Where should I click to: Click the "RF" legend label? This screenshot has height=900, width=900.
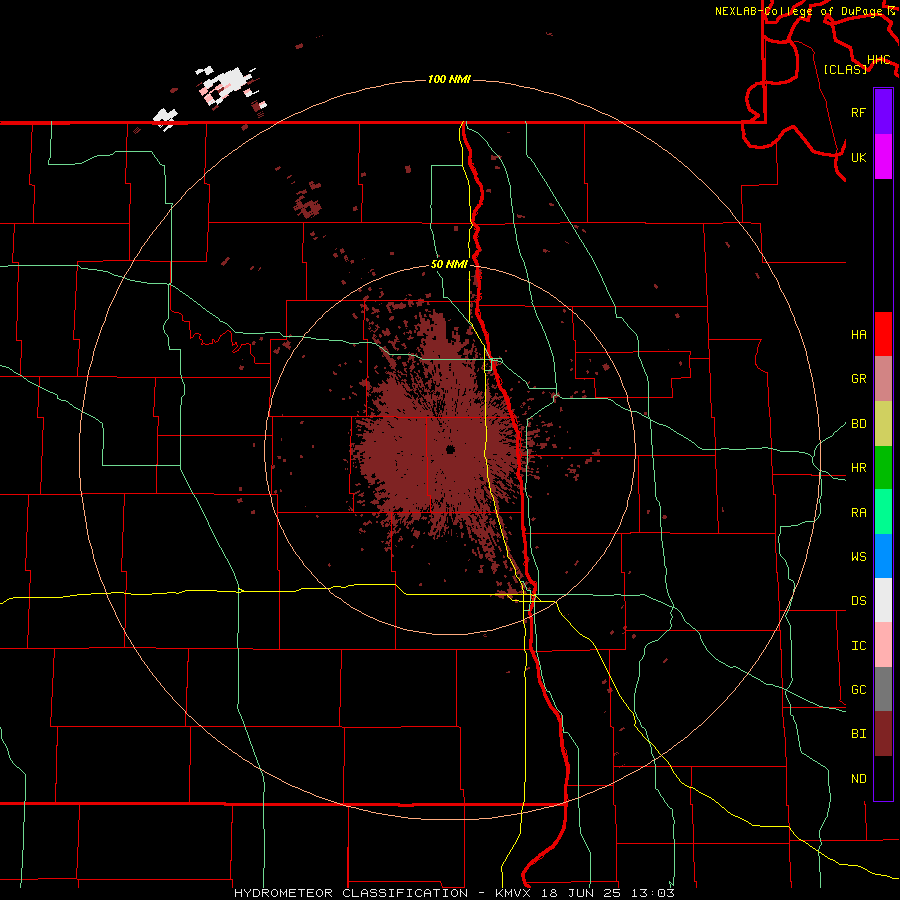858,112
